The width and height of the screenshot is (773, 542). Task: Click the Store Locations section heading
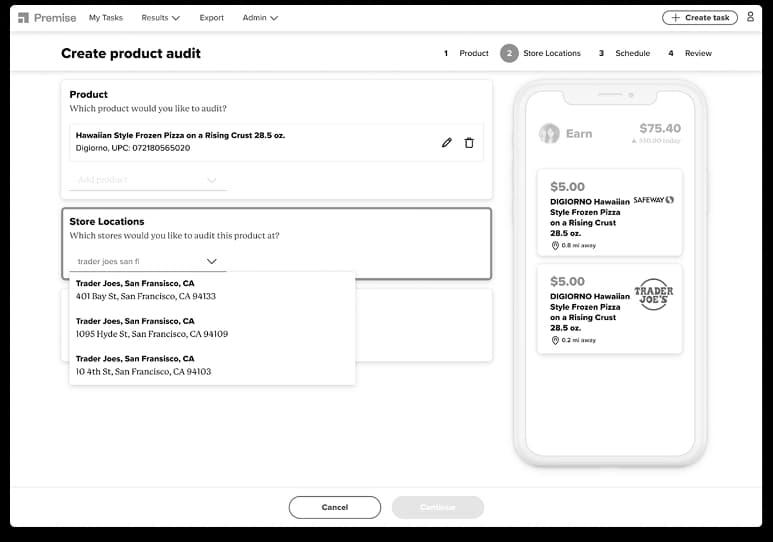[x=107, y=221]
